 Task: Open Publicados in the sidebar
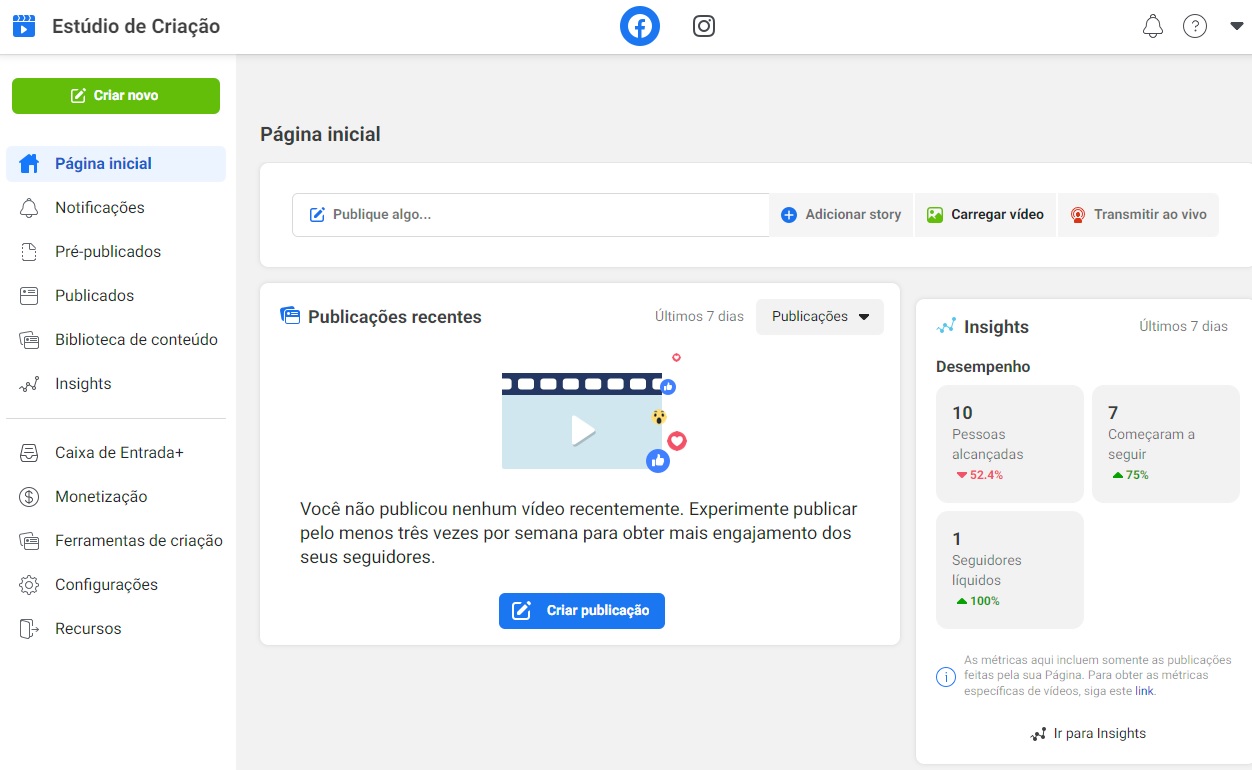point(116,296)
